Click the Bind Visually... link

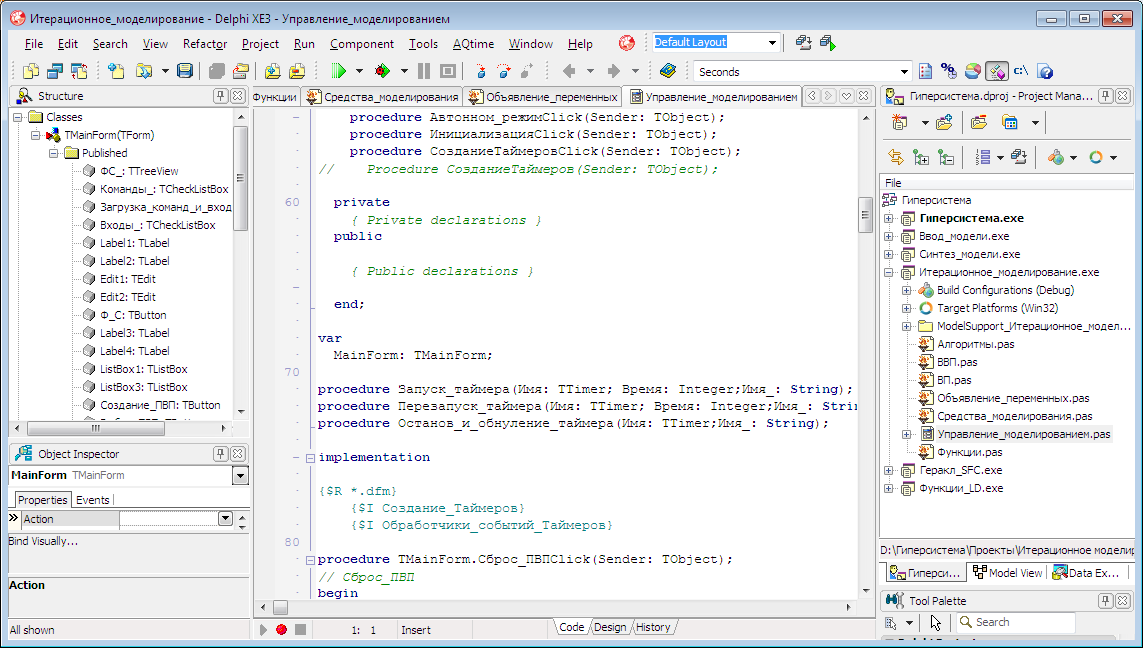coord(43,541)
